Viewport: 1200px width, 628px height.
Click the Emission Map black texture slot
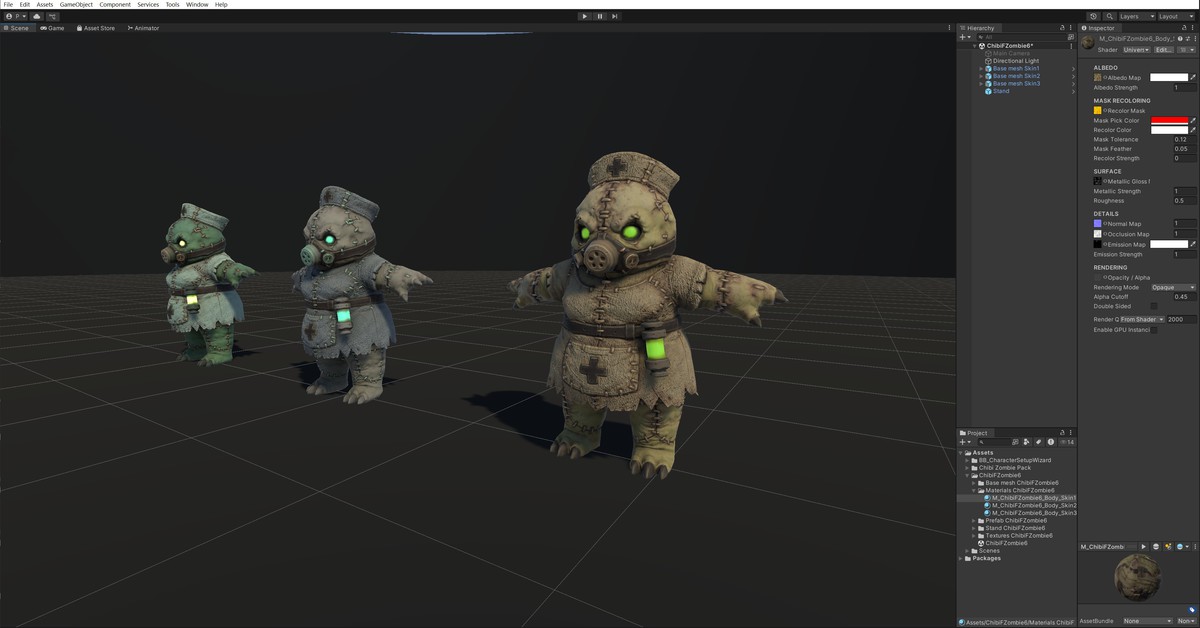pos(1097,244)
